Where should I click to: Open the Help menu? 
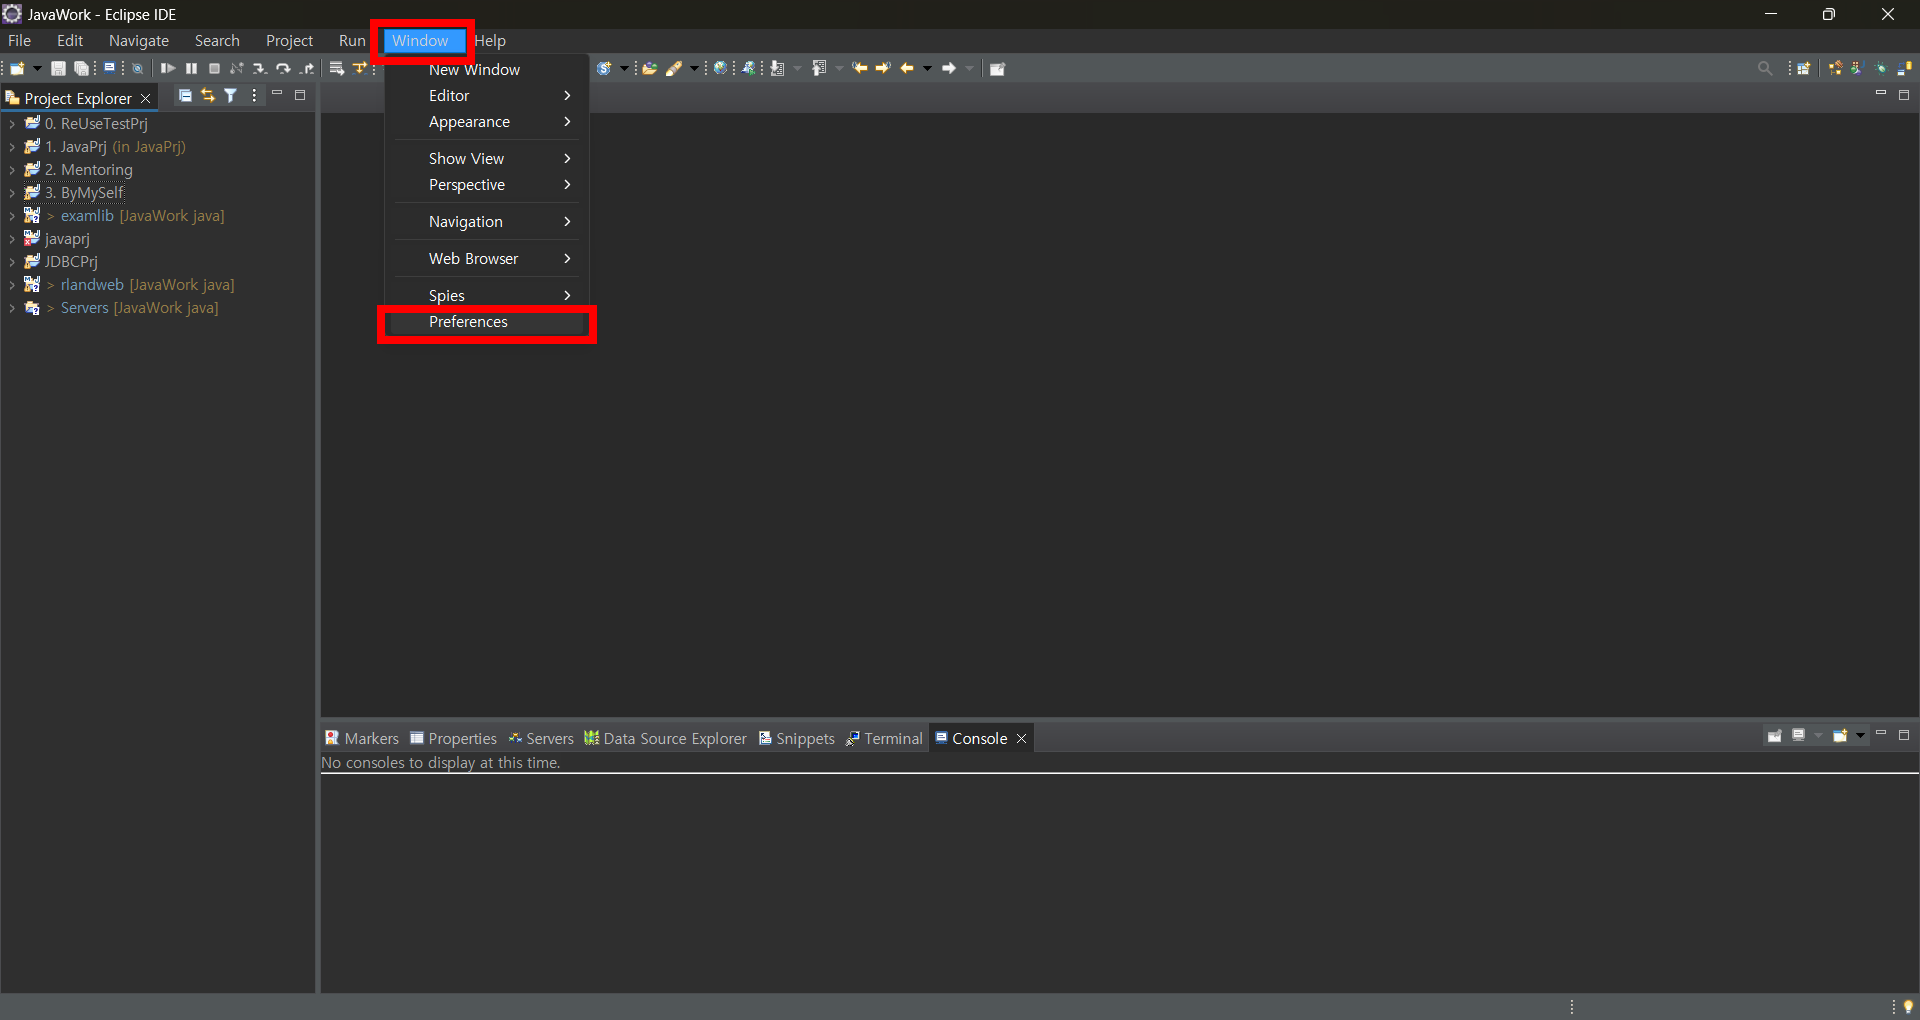click(490, 41)
